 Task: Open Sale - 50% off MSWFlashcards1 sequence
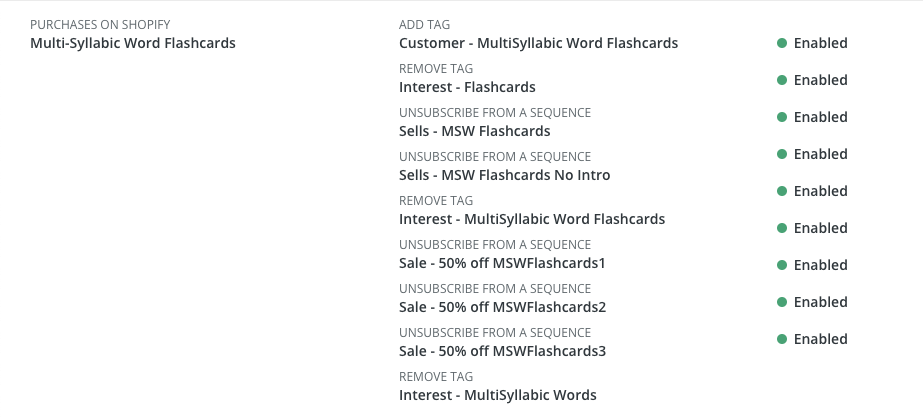[x=502, y=263]
